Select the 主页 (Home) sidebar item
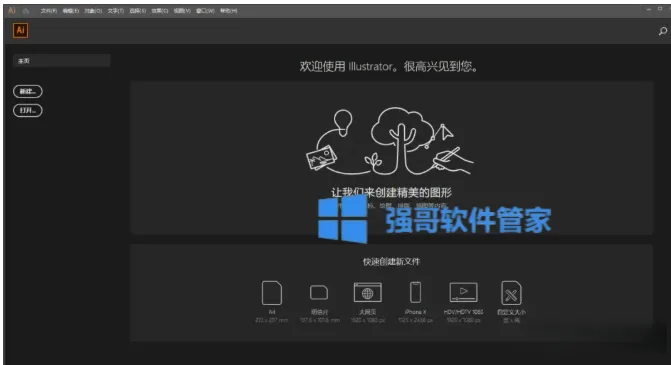The image size is (671, 365). coord(62,61)
